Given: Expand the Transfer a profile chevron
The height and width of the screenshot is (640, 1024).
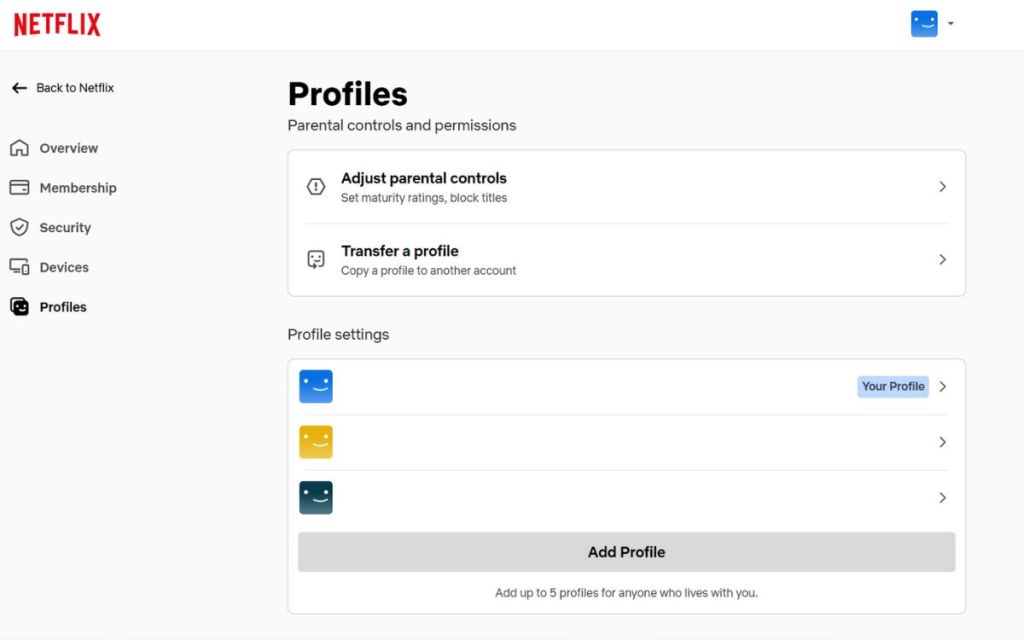Looking at the screenshot, I should pyautogui.click(x=942, y=260).
